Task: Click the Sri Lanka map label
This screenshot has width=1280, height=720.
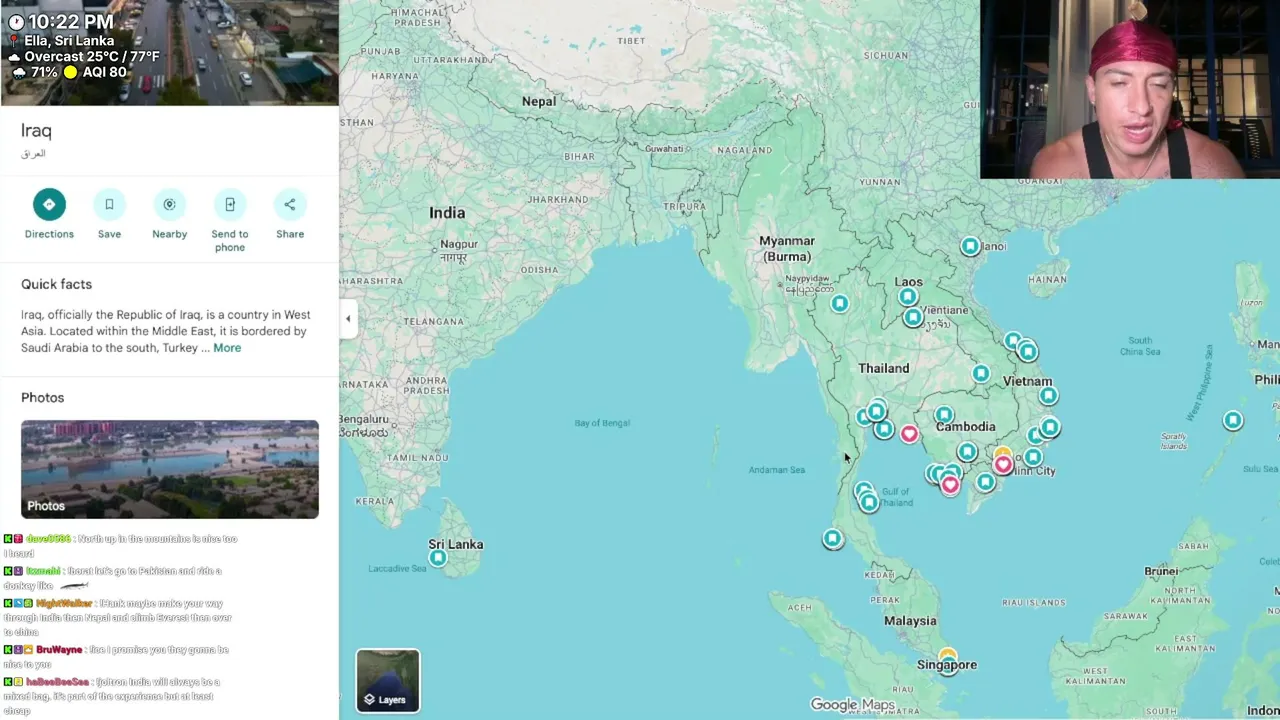Action: [x=456, y=544]
